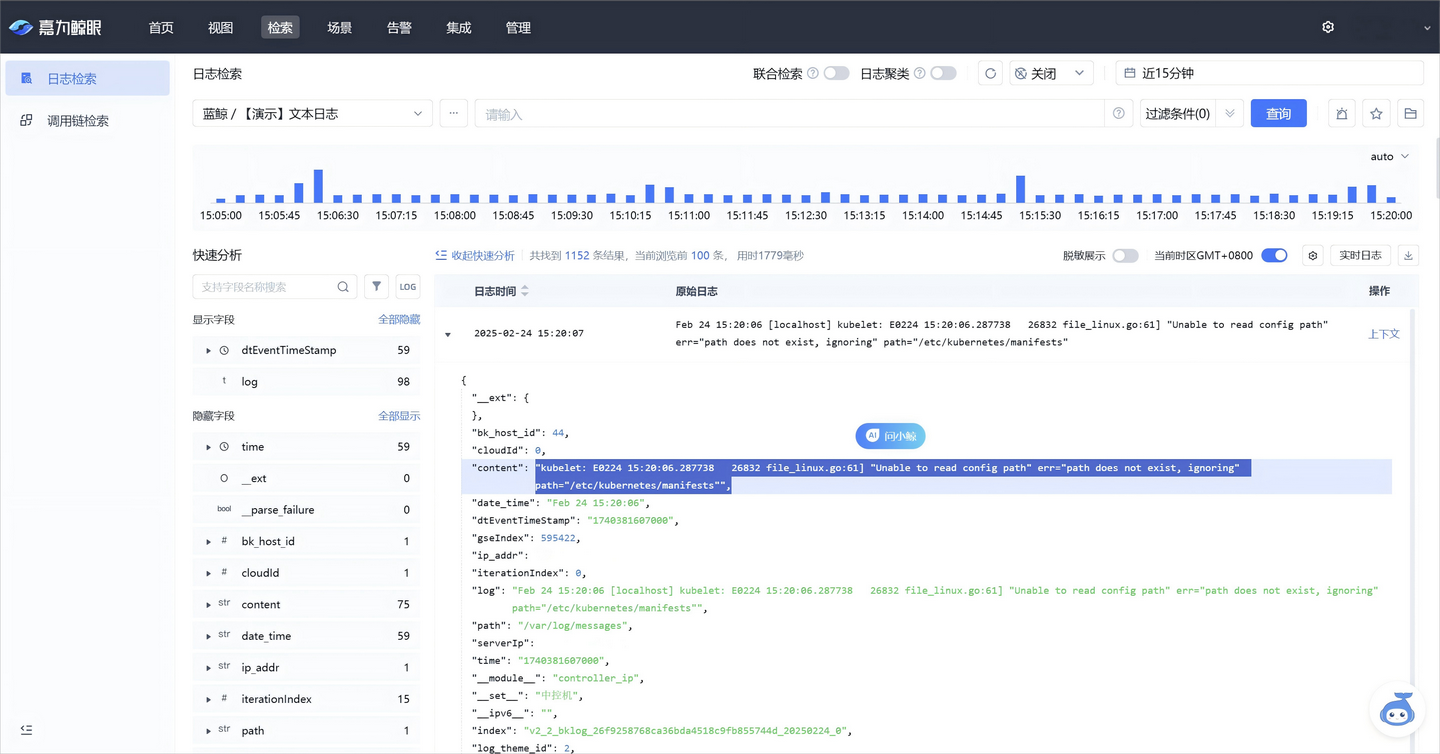Click the tall histogram bar near 15:15:30
Image resolution: width=1440 pixels, height=754 pixels.
coord(1021,189)
